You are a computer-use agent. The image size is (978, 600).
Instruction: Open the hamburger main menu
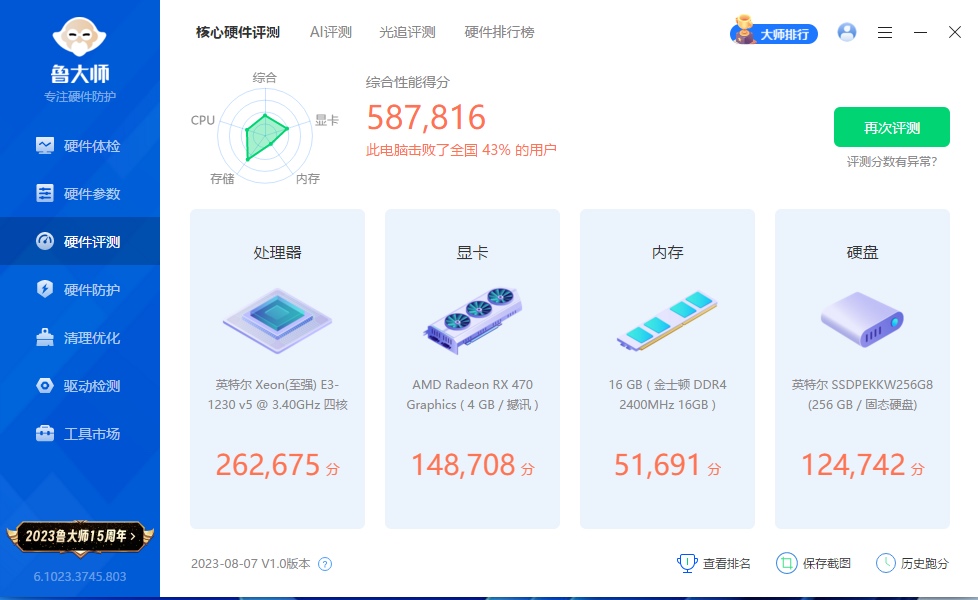point(885,32)
